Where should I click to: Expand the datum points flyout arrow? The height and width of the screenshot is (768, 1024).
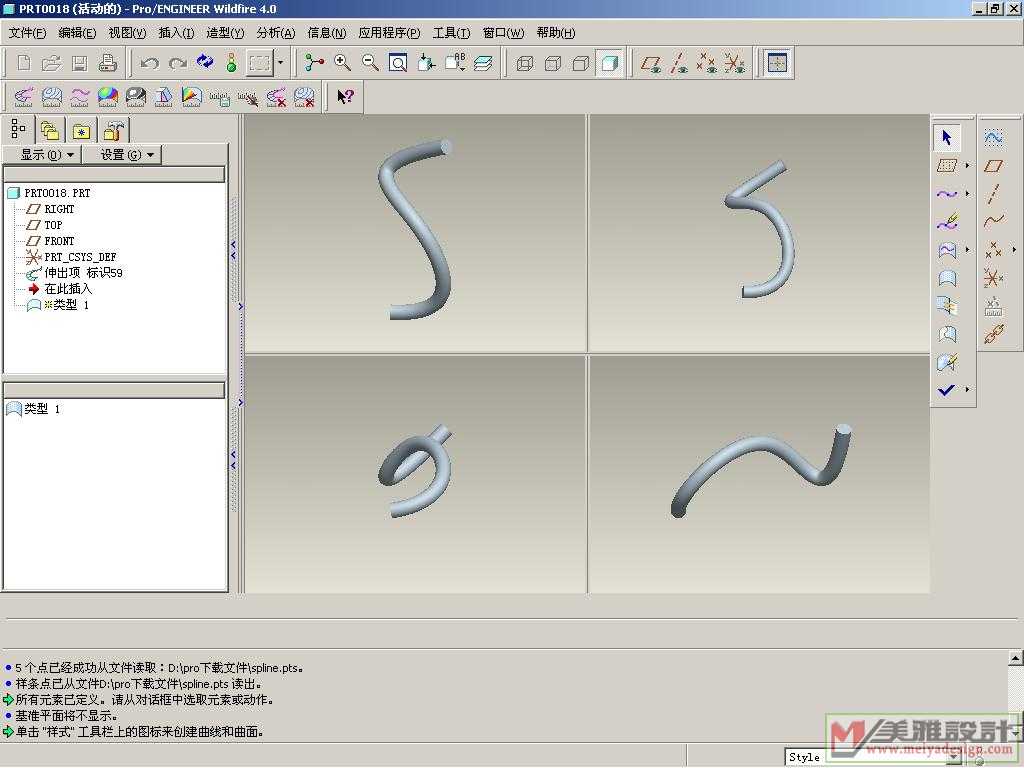click(1014, 249)
